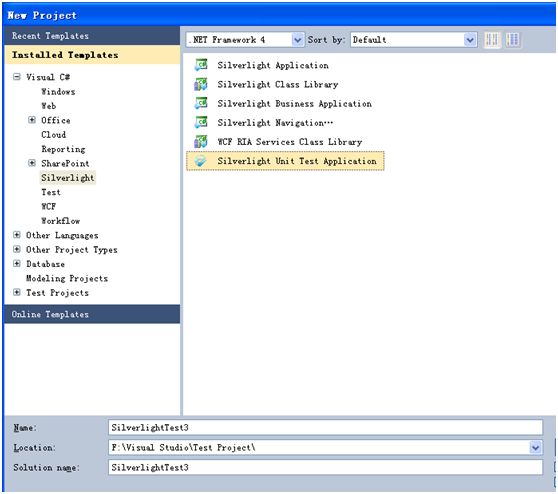Viewport: 558px width, 494px height.
Task: Choose Silverlight Business Application template name
Action: (294, 104)
